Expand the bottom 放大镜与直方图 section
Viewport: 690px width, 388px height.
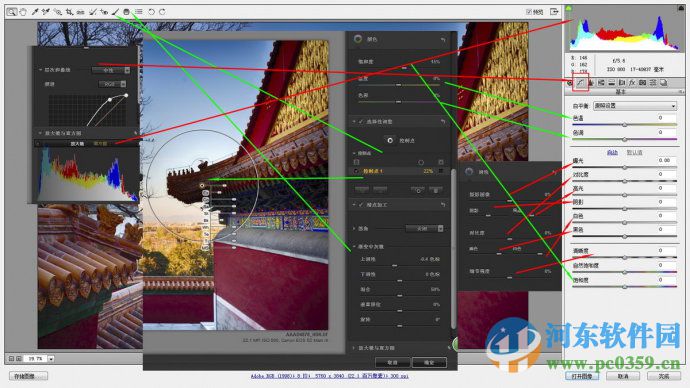(x=354, y=348)
